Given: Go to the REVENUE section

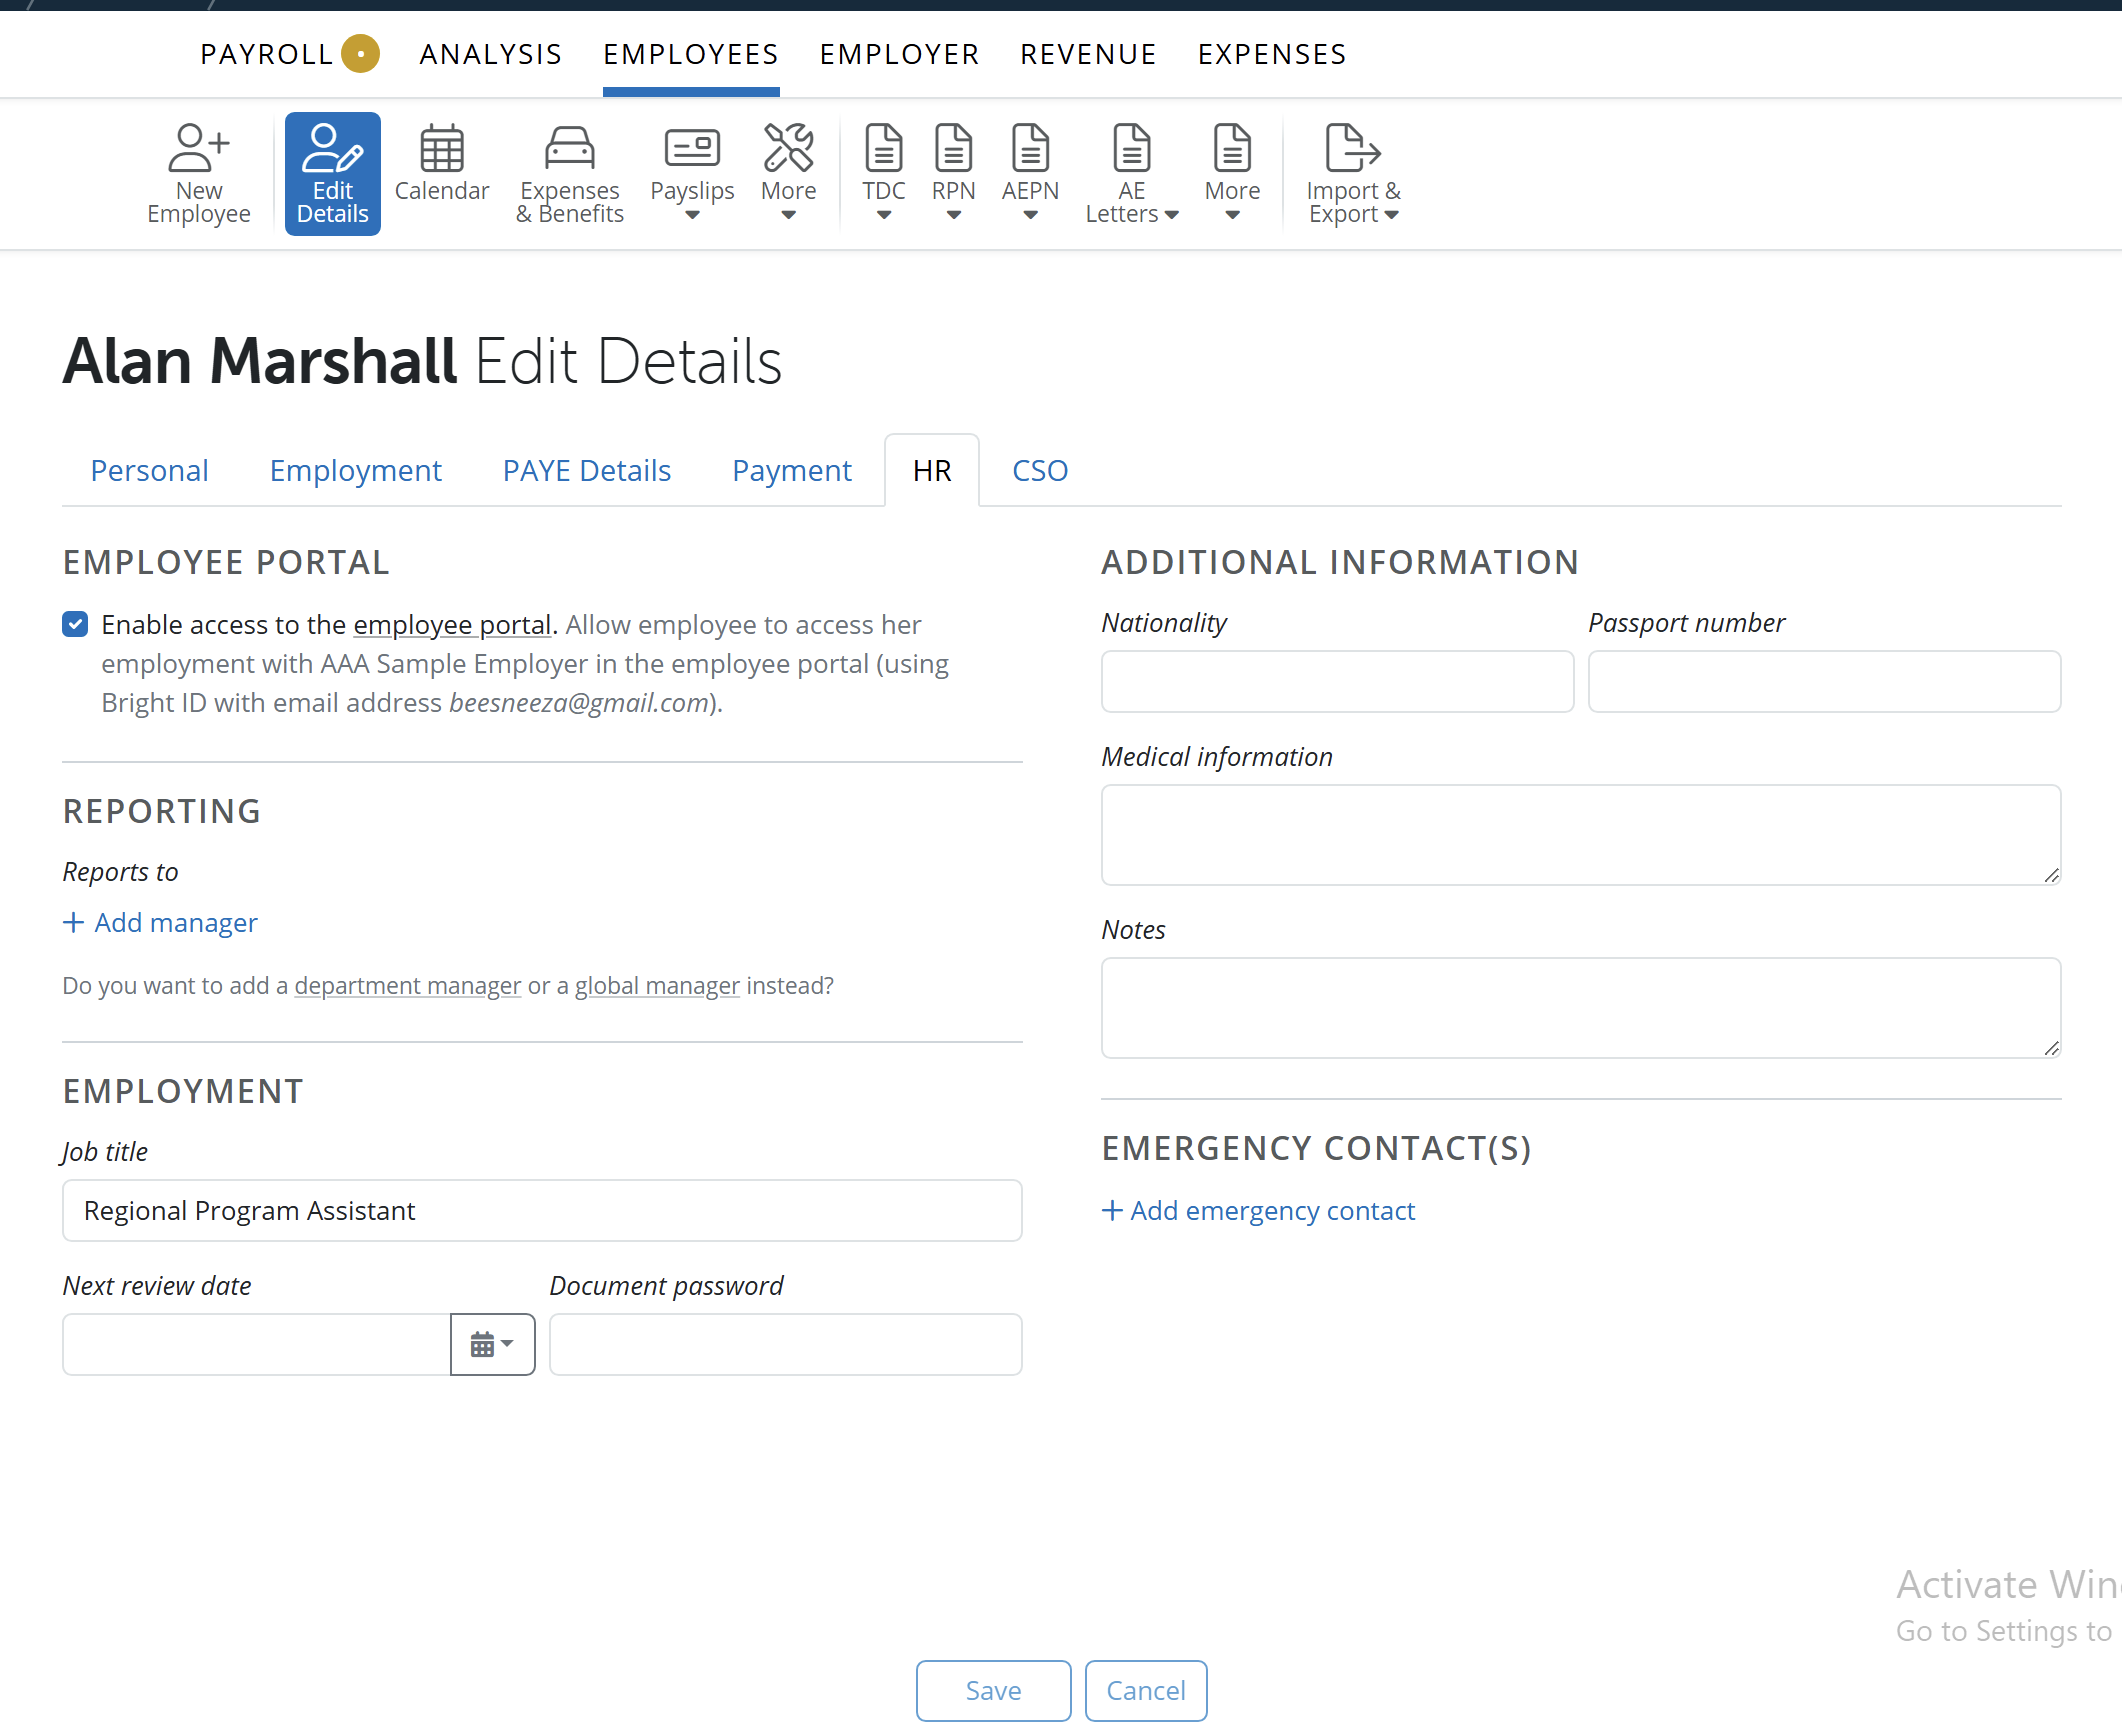Looking at the screenshot, I should click(x=1089, y=54).
